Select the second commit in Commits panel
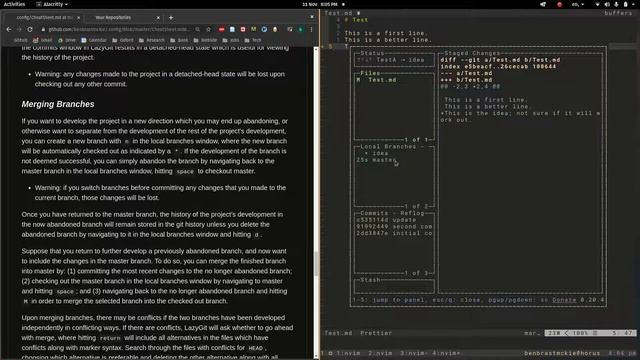The width and height of the screenshot is (640, 360). tap(394, 226)
